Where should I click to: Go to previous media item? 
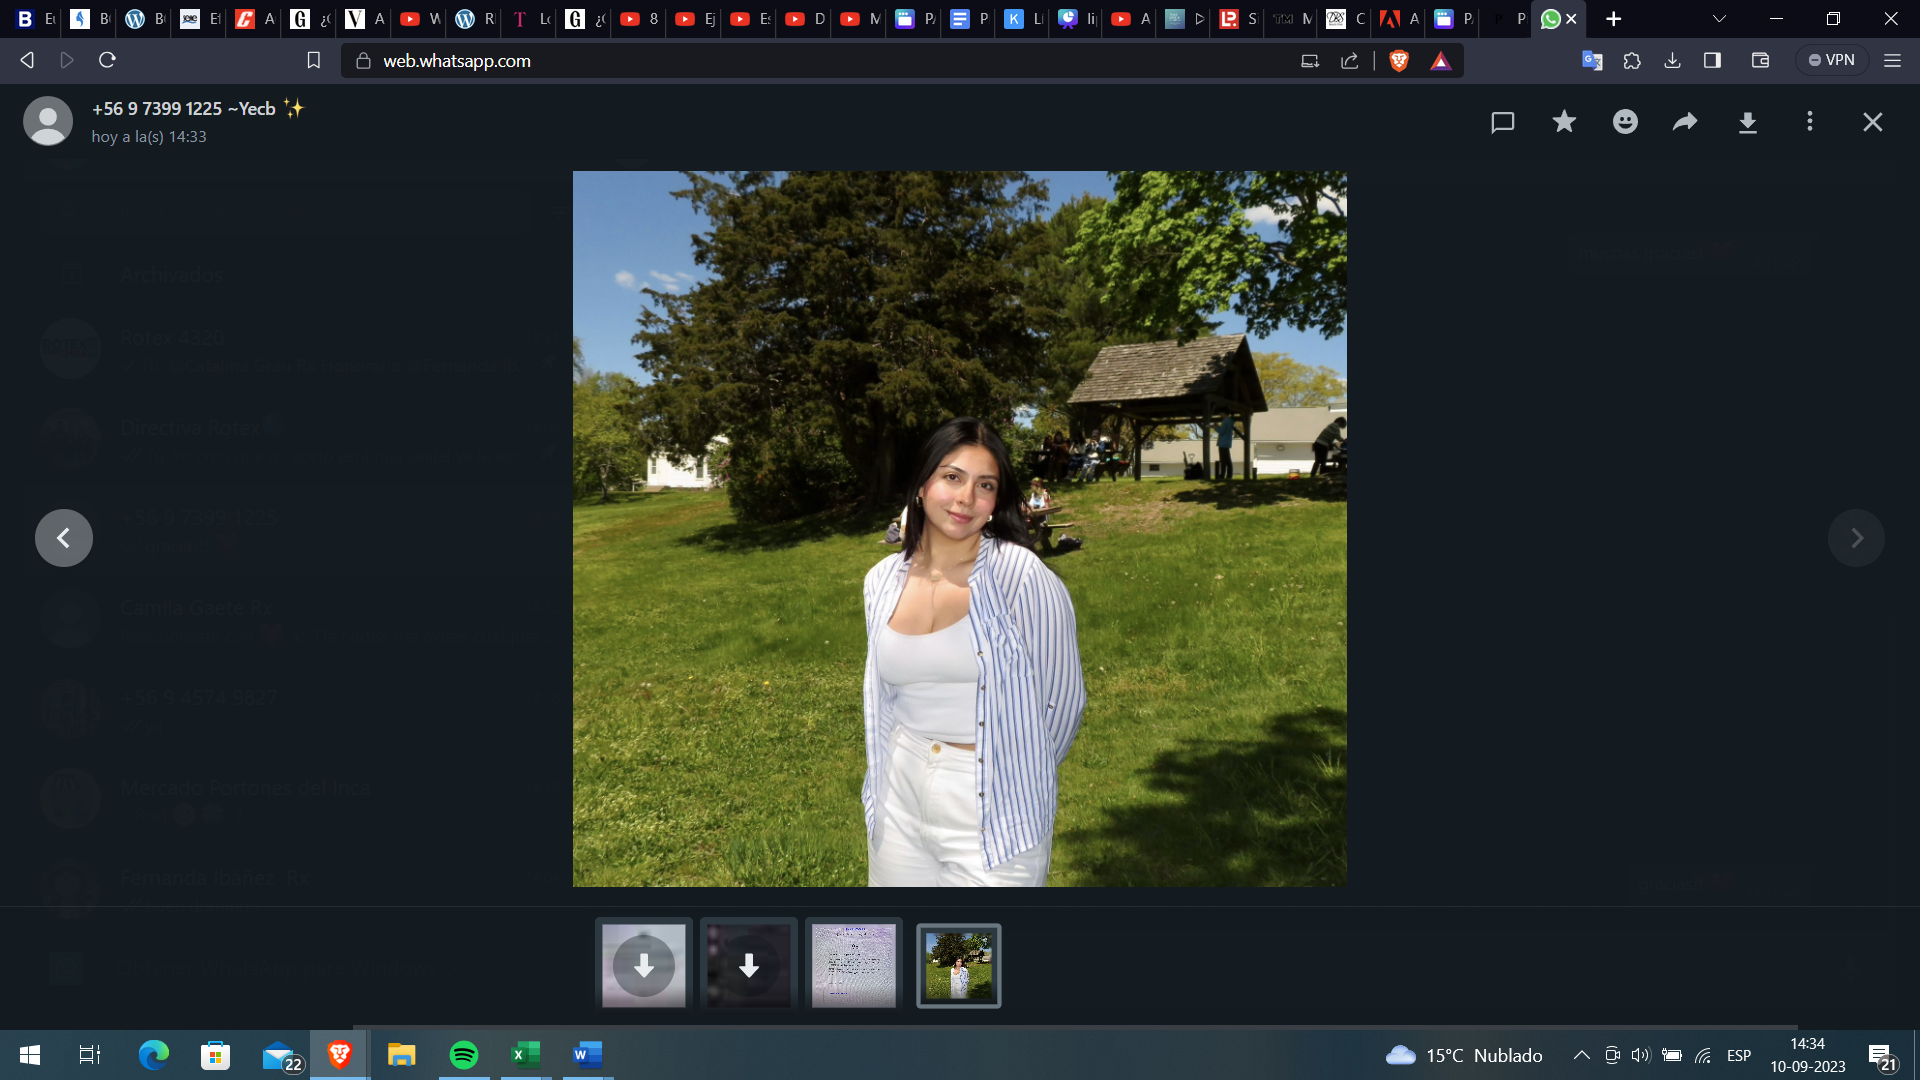(x=64, y=538)
